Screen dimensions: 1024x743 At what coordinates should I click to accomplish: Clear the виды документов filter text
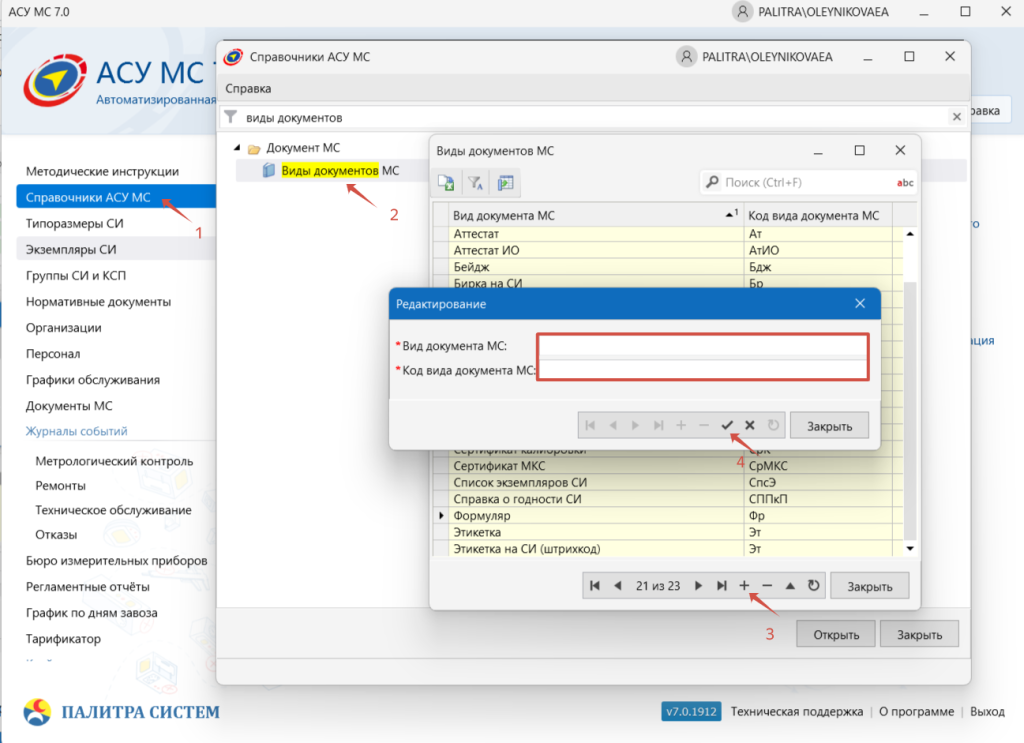[x=957, y=117]
